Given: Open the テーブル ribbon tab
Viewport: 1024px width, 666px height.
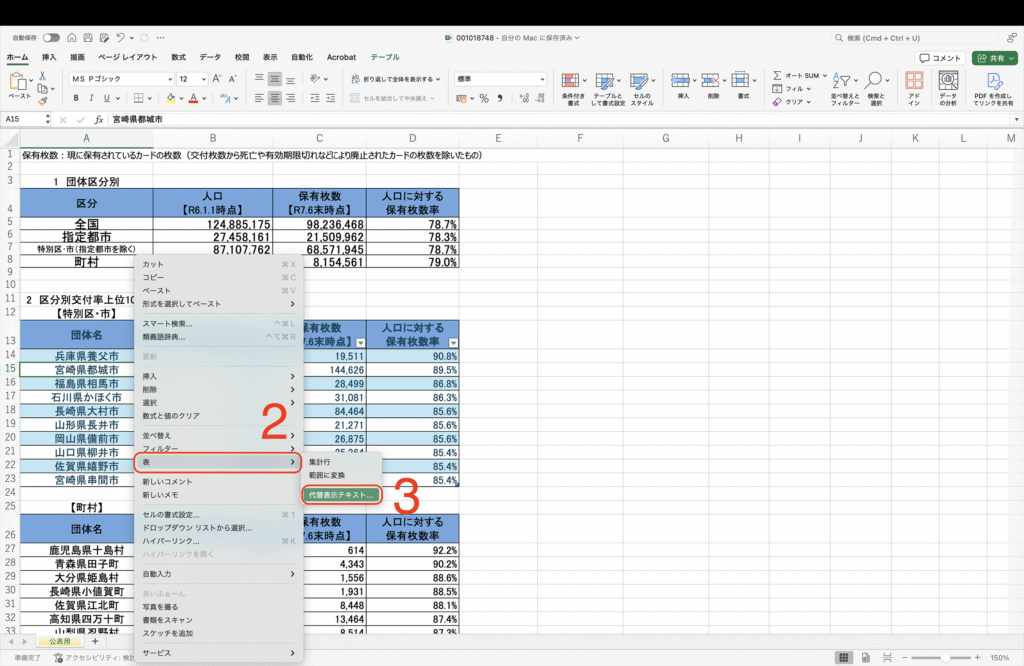Looking at the screenshot, I should [385, 57].
